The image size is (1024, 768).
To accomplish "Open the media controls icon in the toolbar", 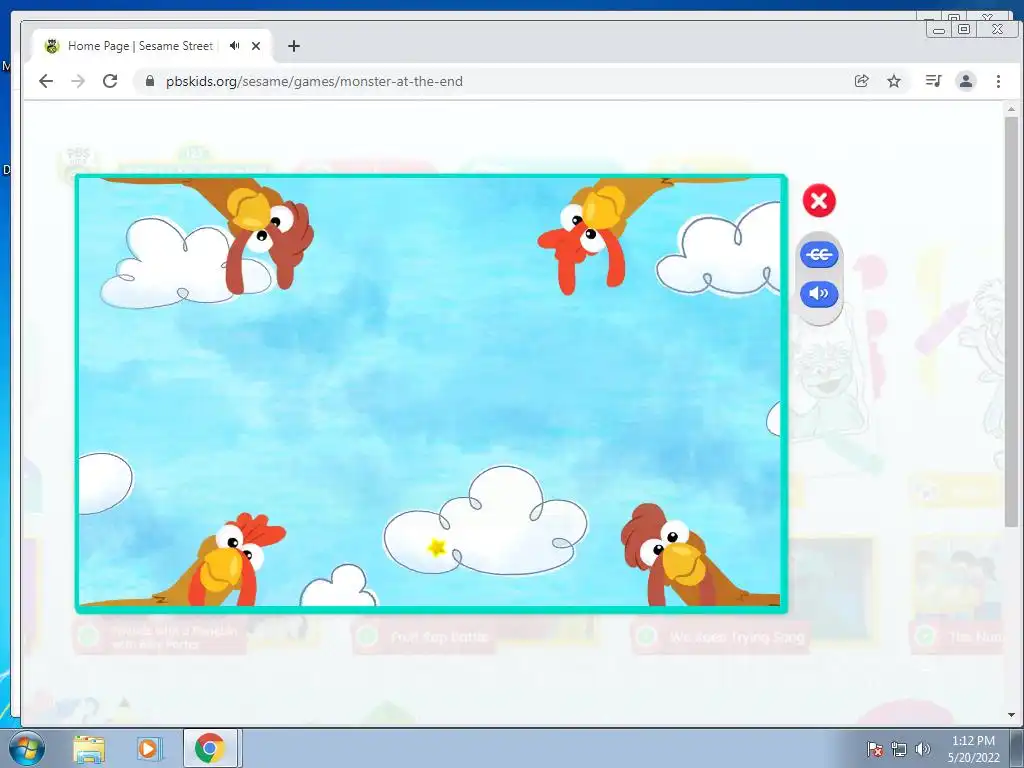I will pos(933,81).
